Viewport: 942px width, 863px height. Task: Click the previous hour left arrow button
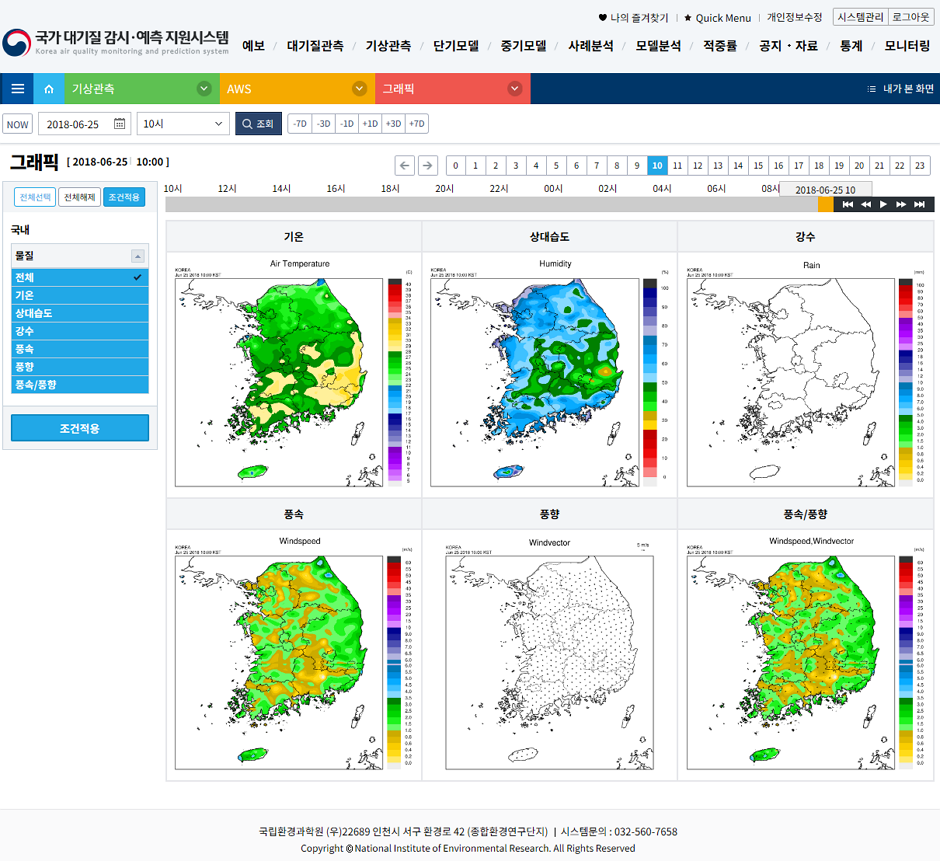coord(405,165)
